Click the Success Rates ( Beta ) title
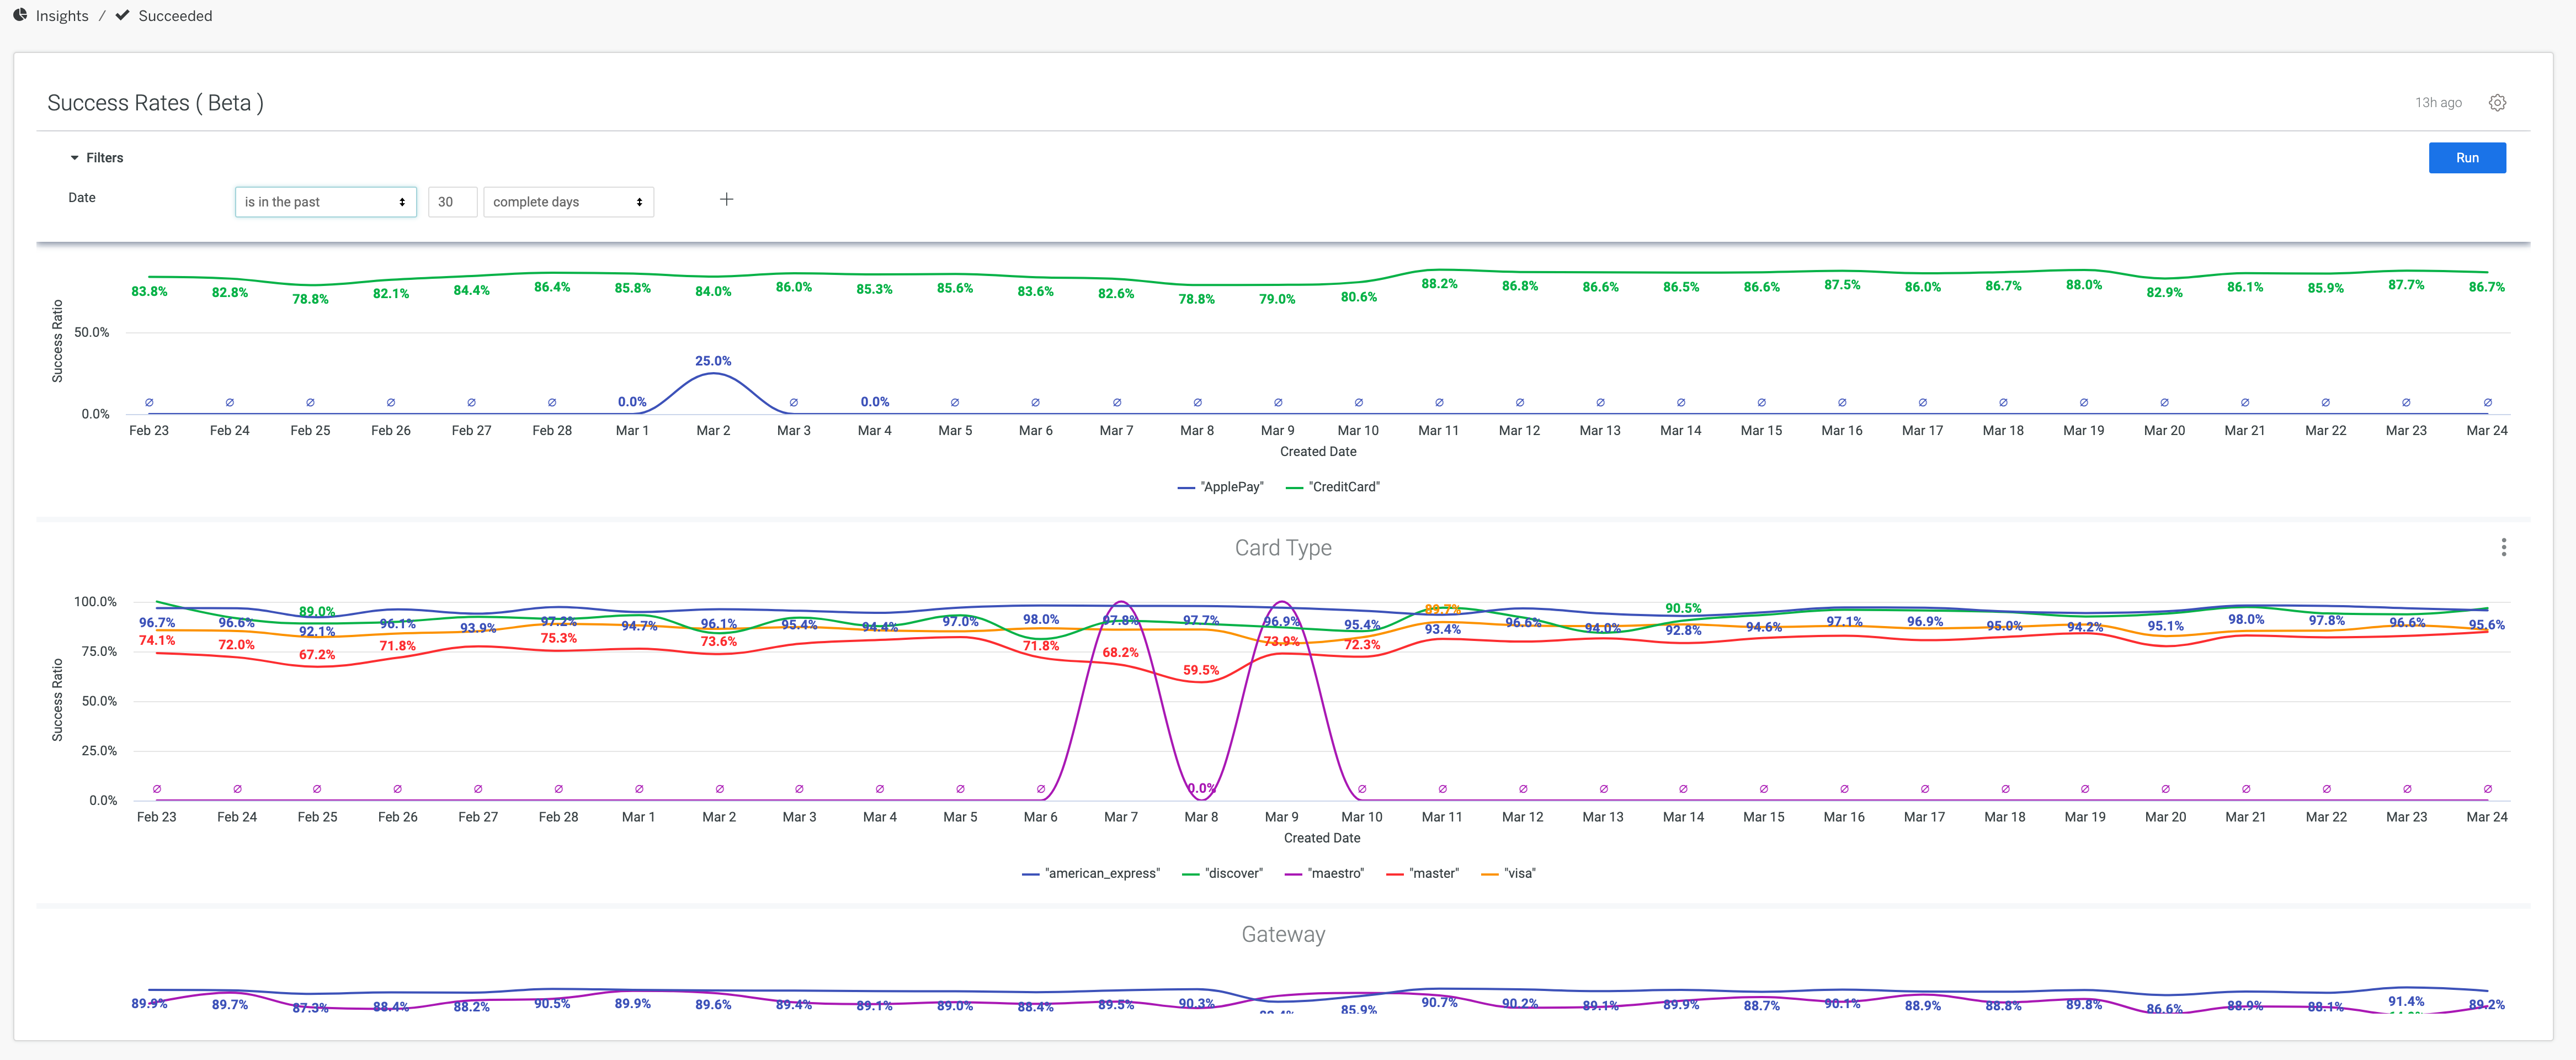This screenshot has width=2576, height=1060. click(x=156, y=103)
